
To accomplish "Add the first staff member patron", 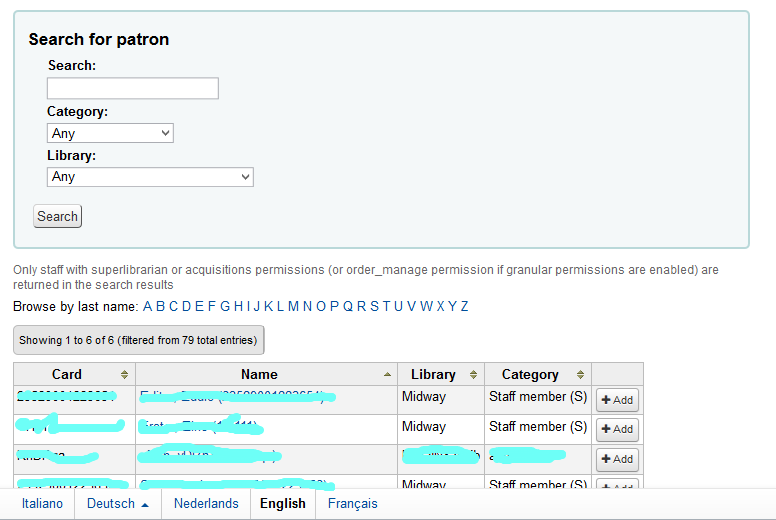I will click(617, 400).
